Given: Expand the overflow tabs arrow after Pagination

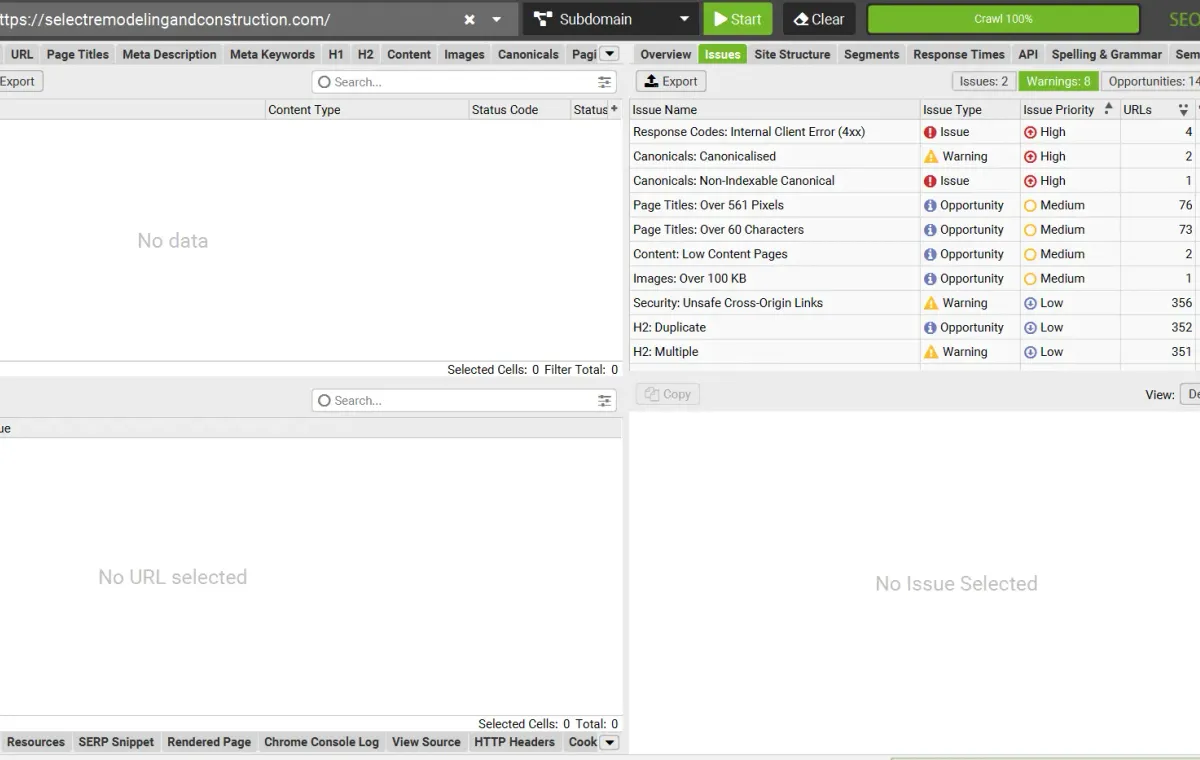Looking at the screenshot, I should tap(609, 54).
